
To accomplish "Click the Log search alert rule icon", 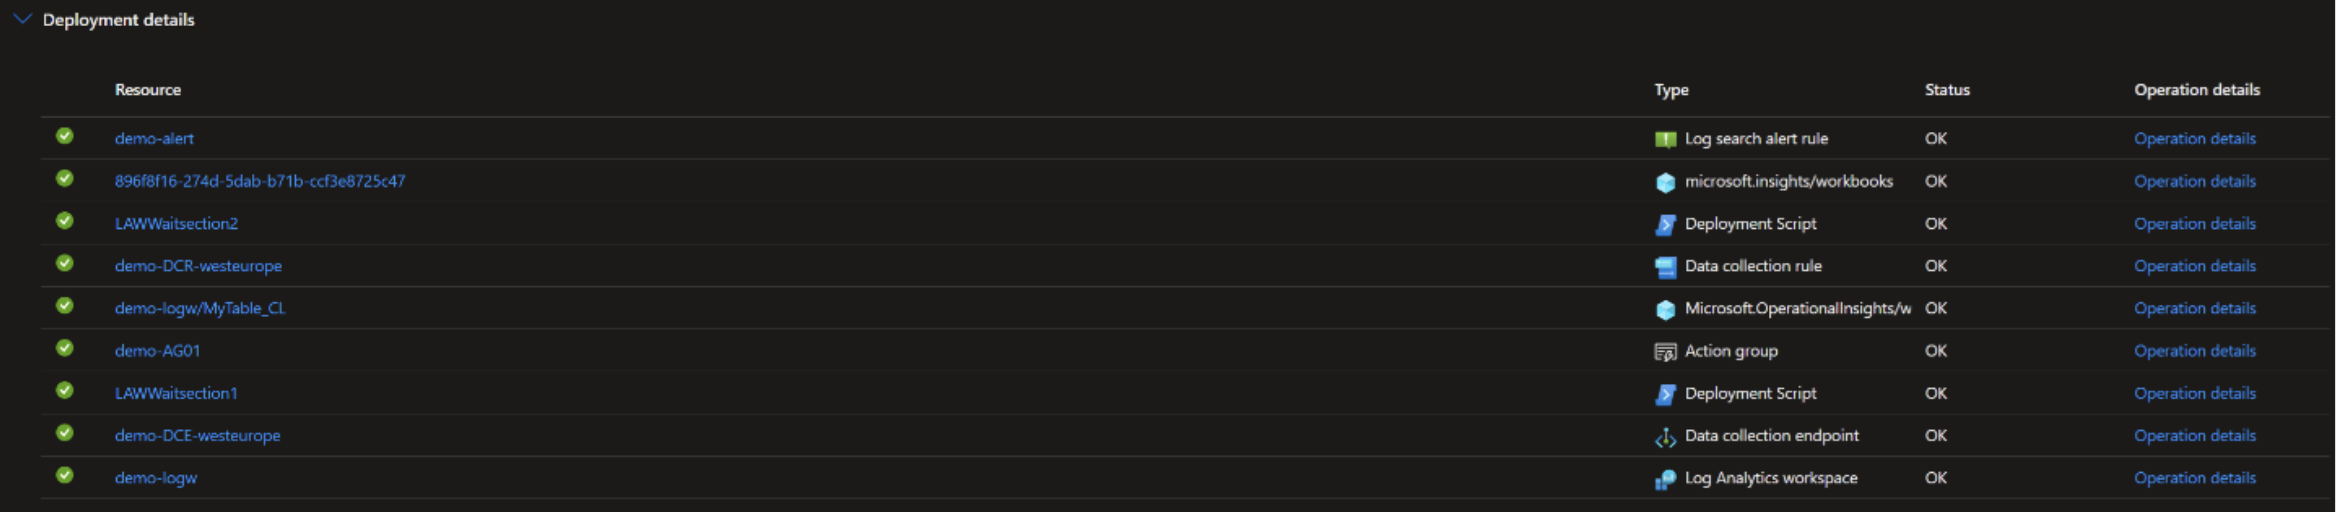I will pyautogui.click(x=1665, y=139).
